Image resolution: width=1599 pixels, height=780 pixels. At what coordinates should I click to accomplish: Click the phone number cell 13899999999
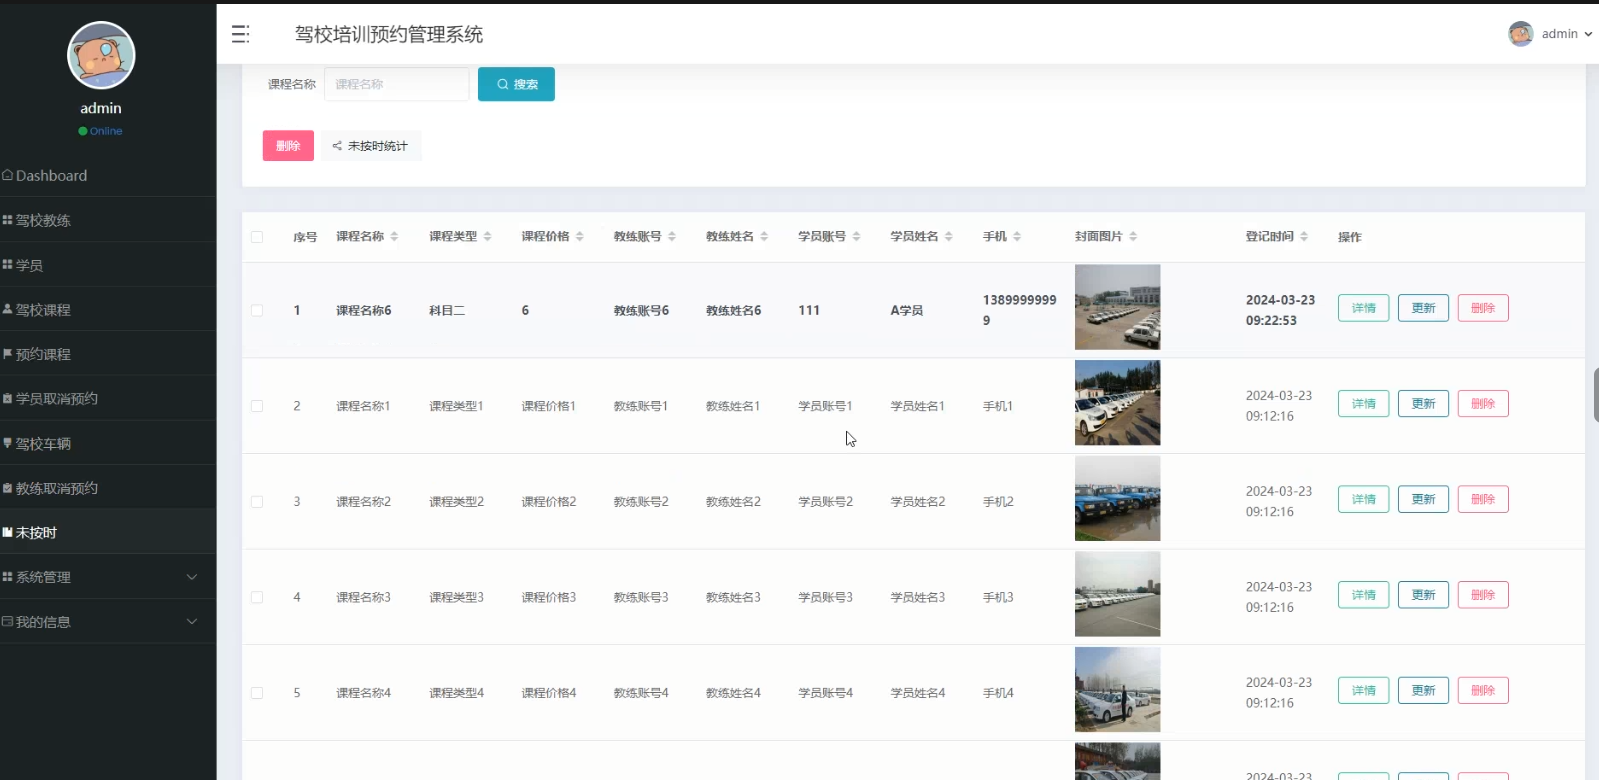[x=1019, y=310]
